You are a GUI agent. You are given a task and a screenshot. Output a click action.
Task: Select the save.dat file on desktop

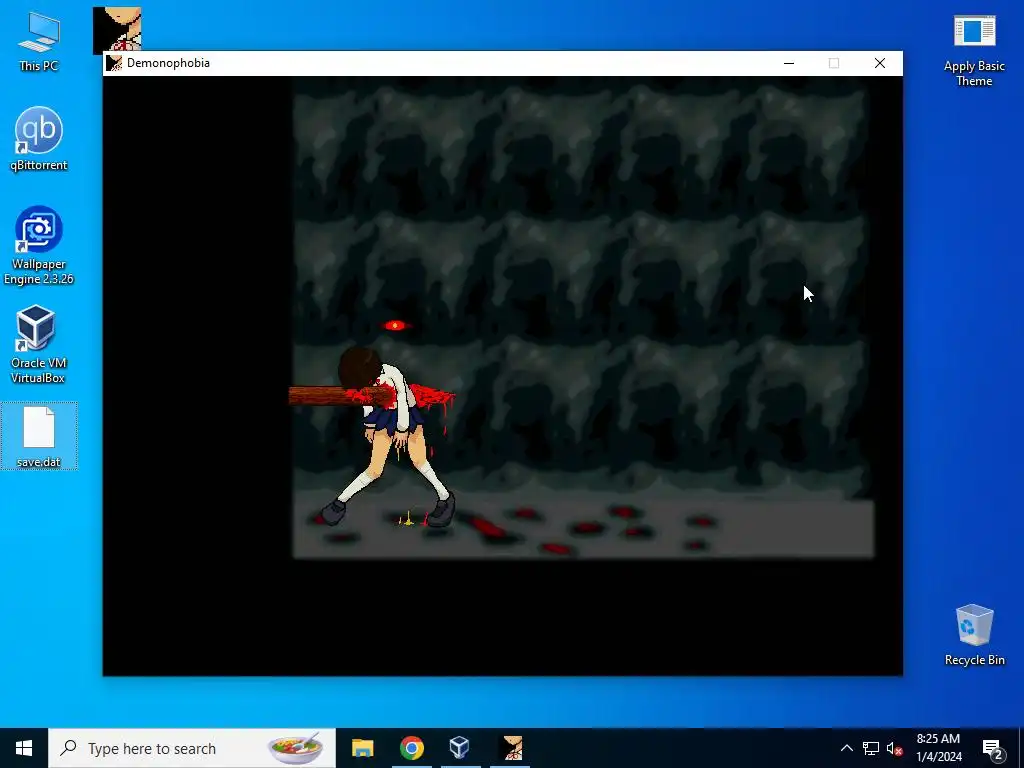[x=39, y=436]
